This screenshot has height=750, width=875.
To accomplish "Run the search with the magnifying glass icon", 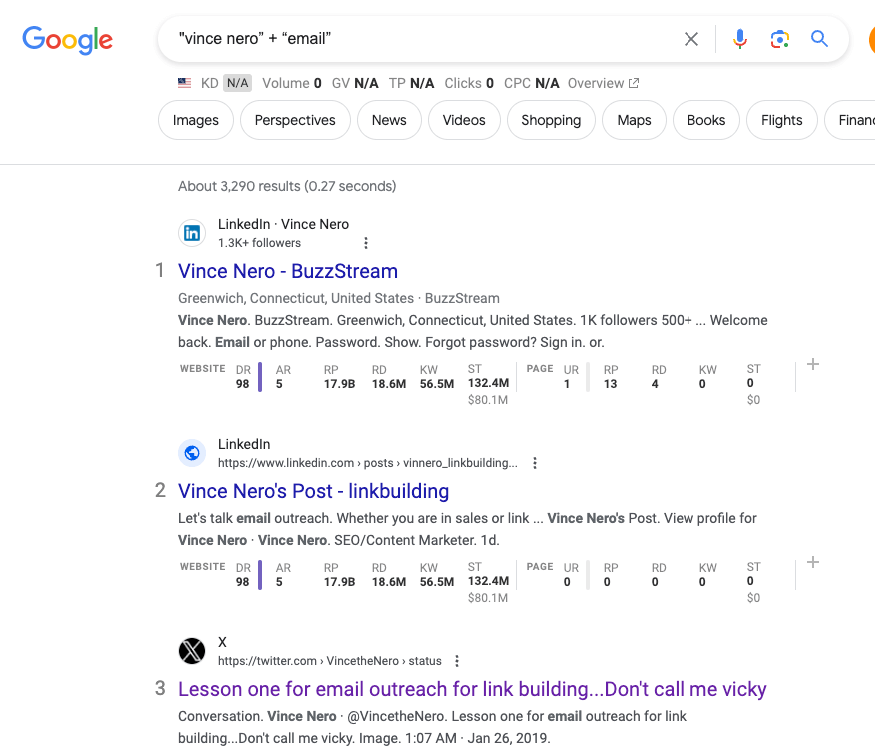I will (819, 39).
